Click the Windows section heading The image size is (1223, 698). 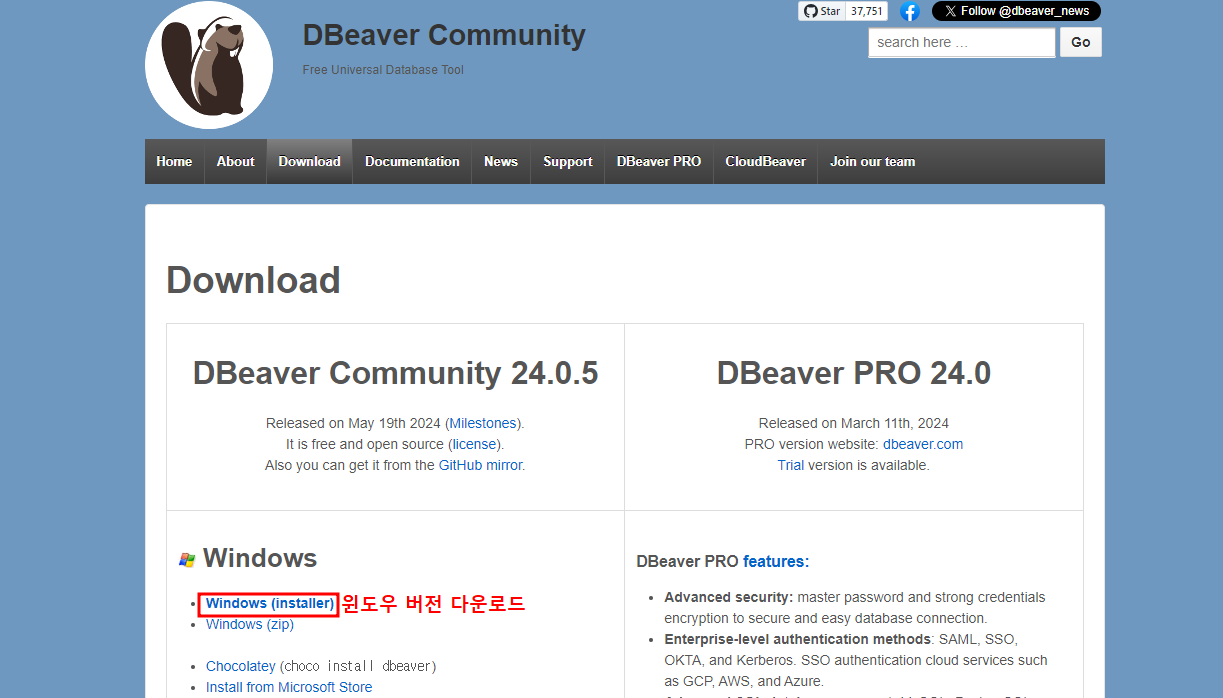(260, 558)
